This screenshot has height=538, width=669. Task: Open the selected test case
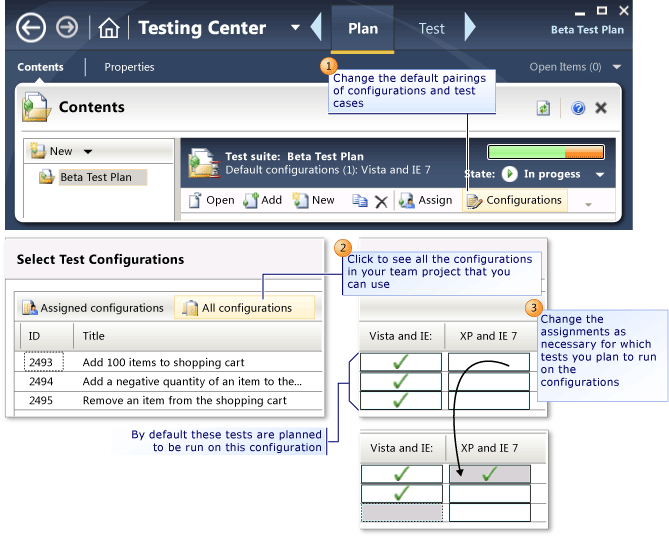point(212,200)
